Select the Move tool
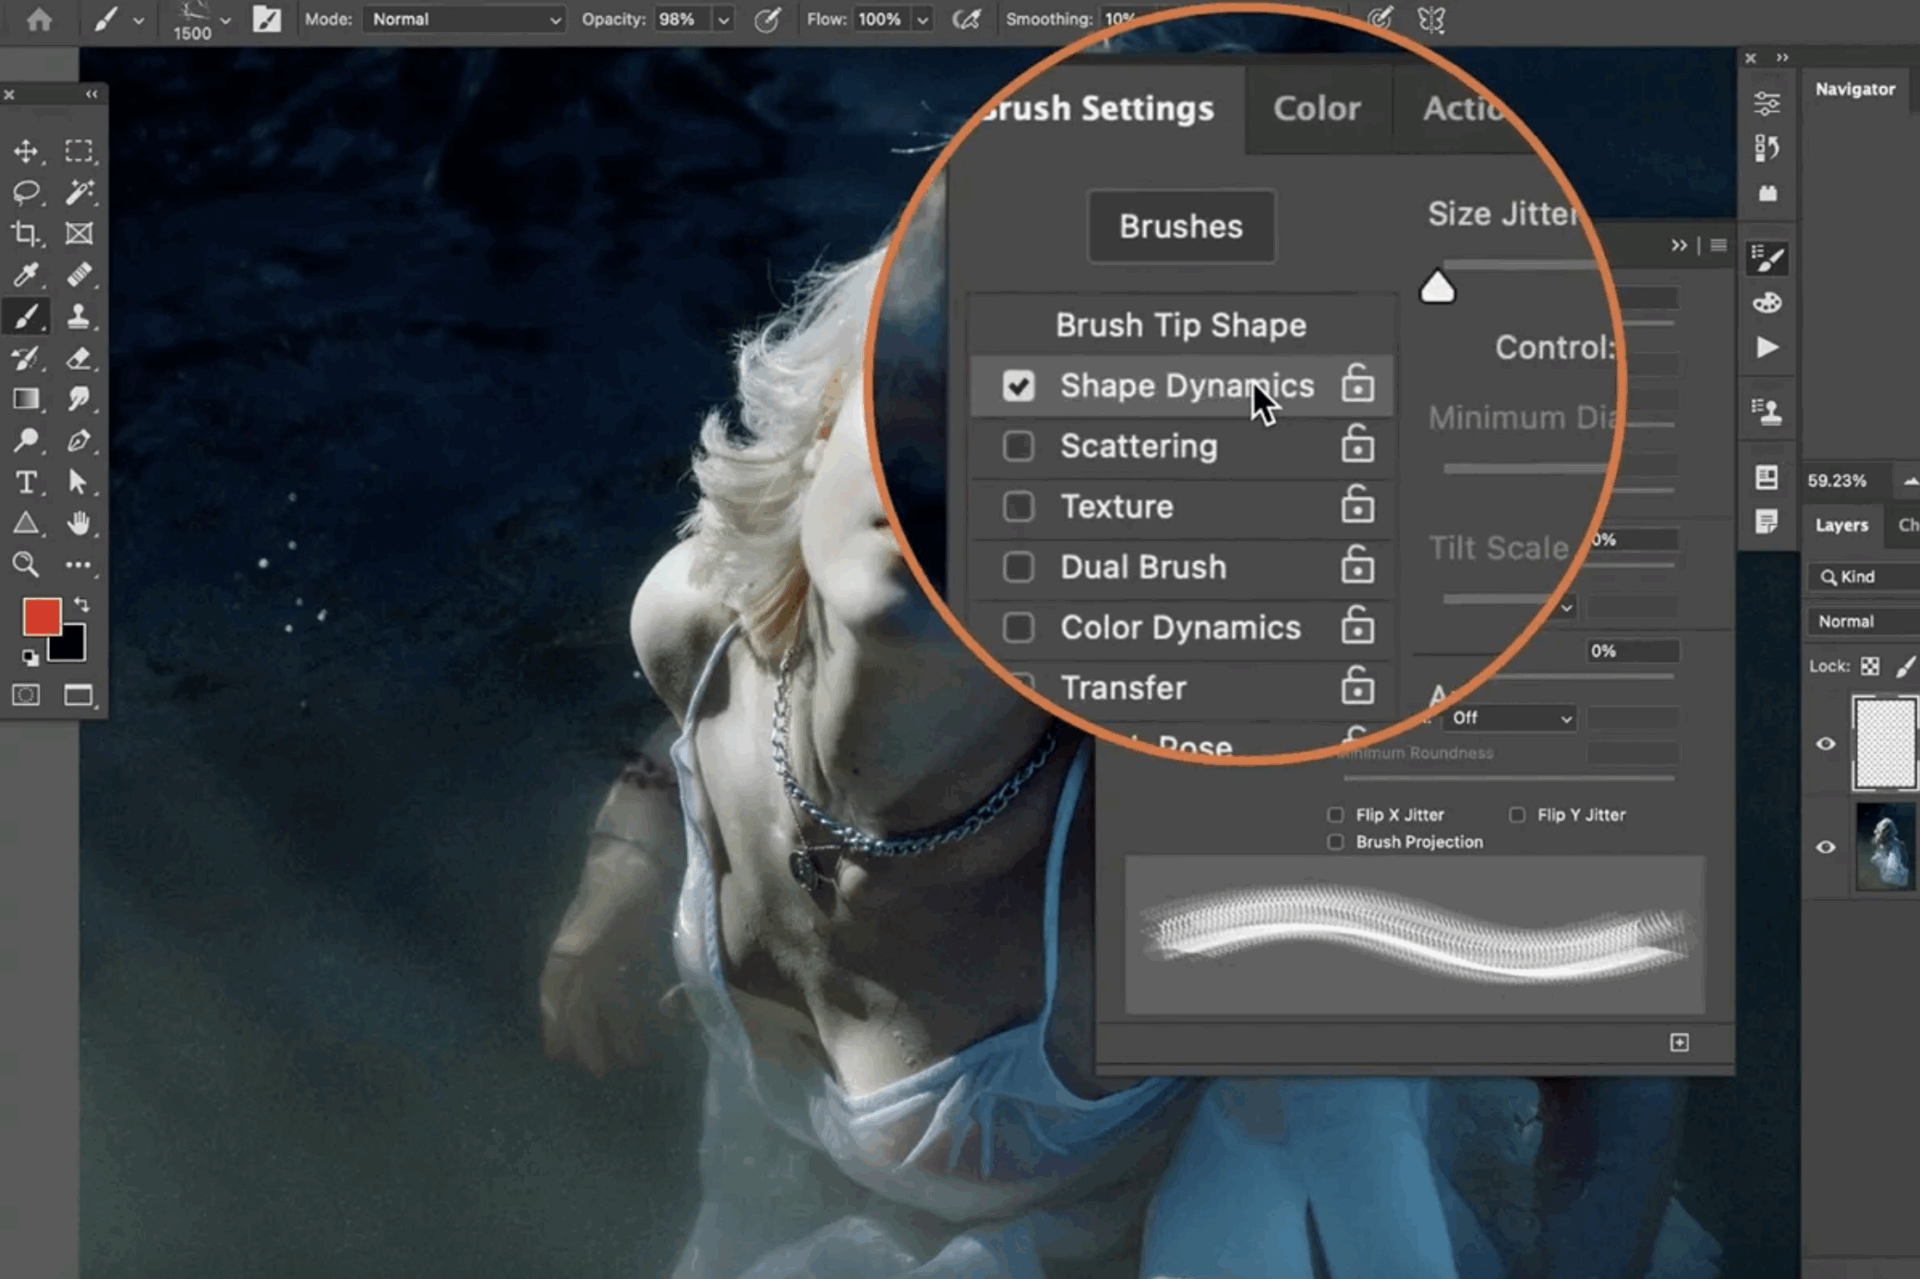 point(27,152)
